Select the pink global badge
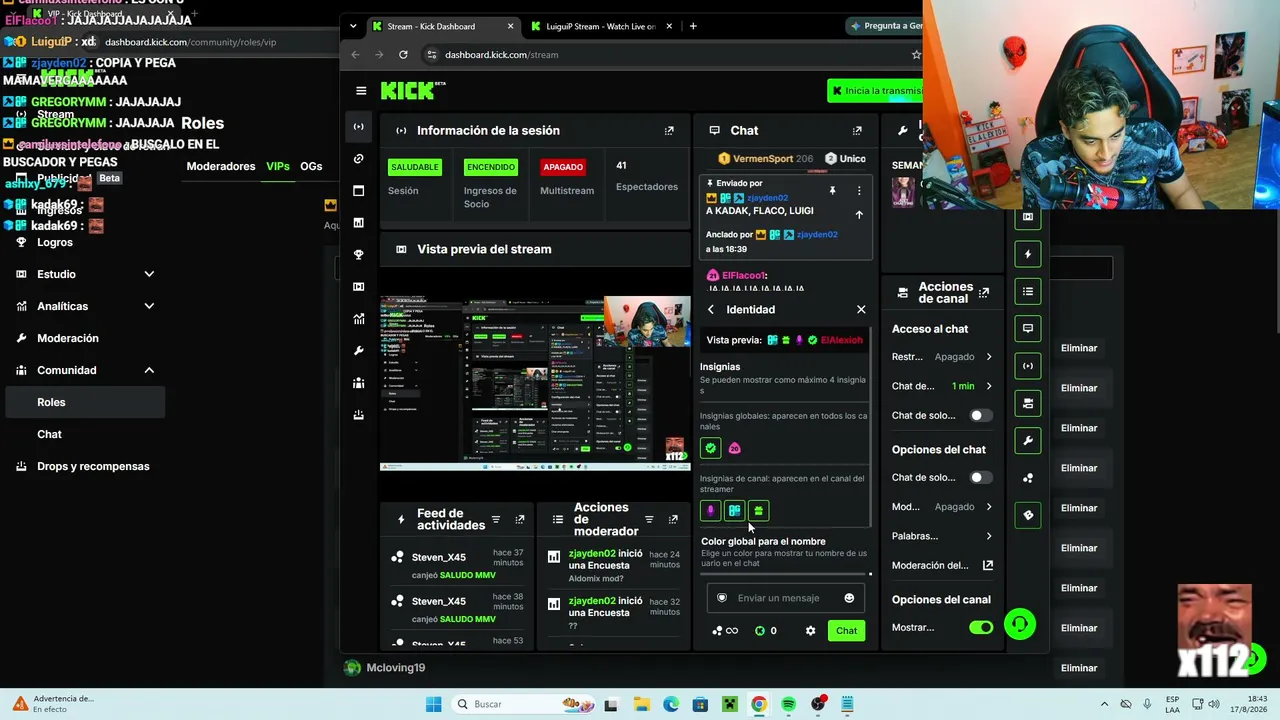This screenshot has width=1280, height=720. click(735, 448)
